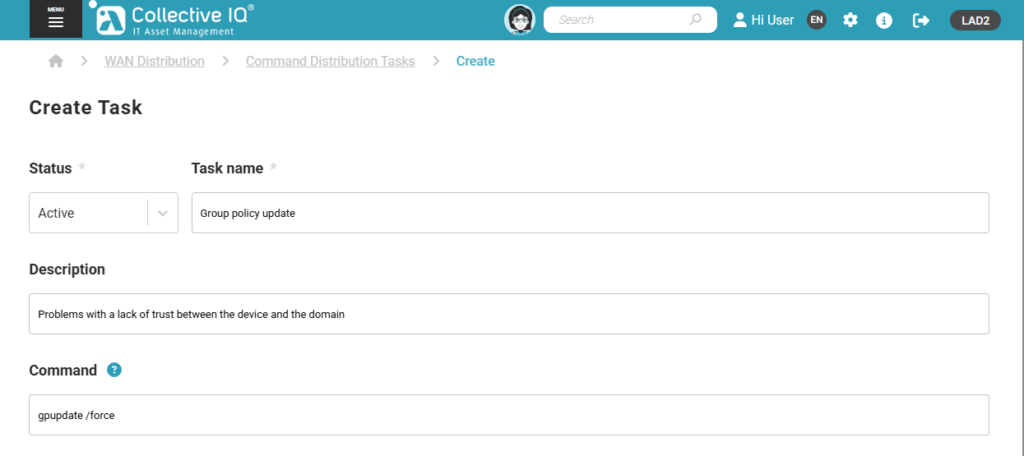Click the LAD2 badge

pos(975,20)
